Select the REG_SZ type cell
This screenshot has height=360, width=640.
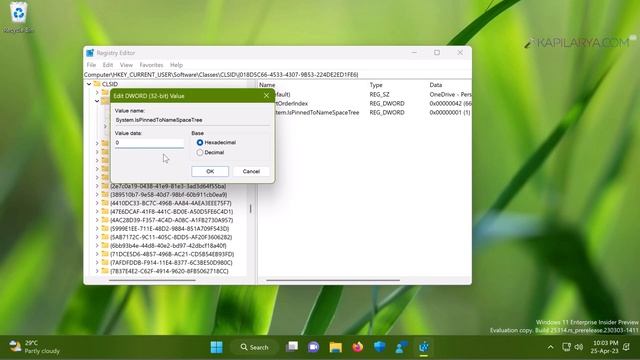(x=379, y=94)
